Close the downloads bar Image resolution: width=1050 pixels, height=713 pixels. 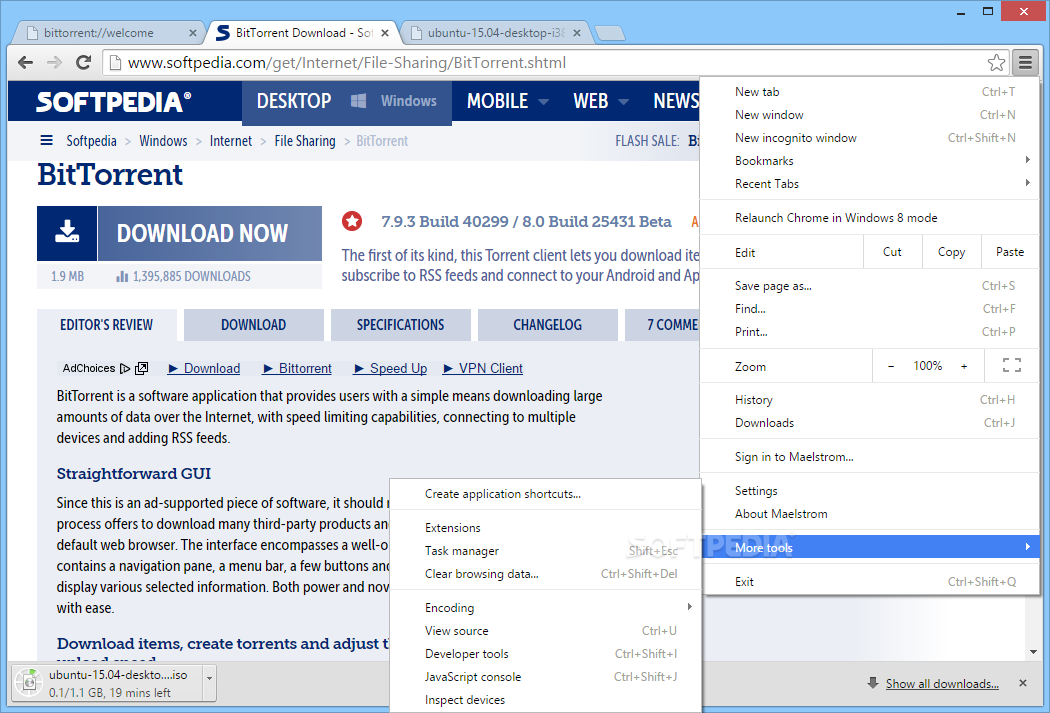pos(1023,683)
